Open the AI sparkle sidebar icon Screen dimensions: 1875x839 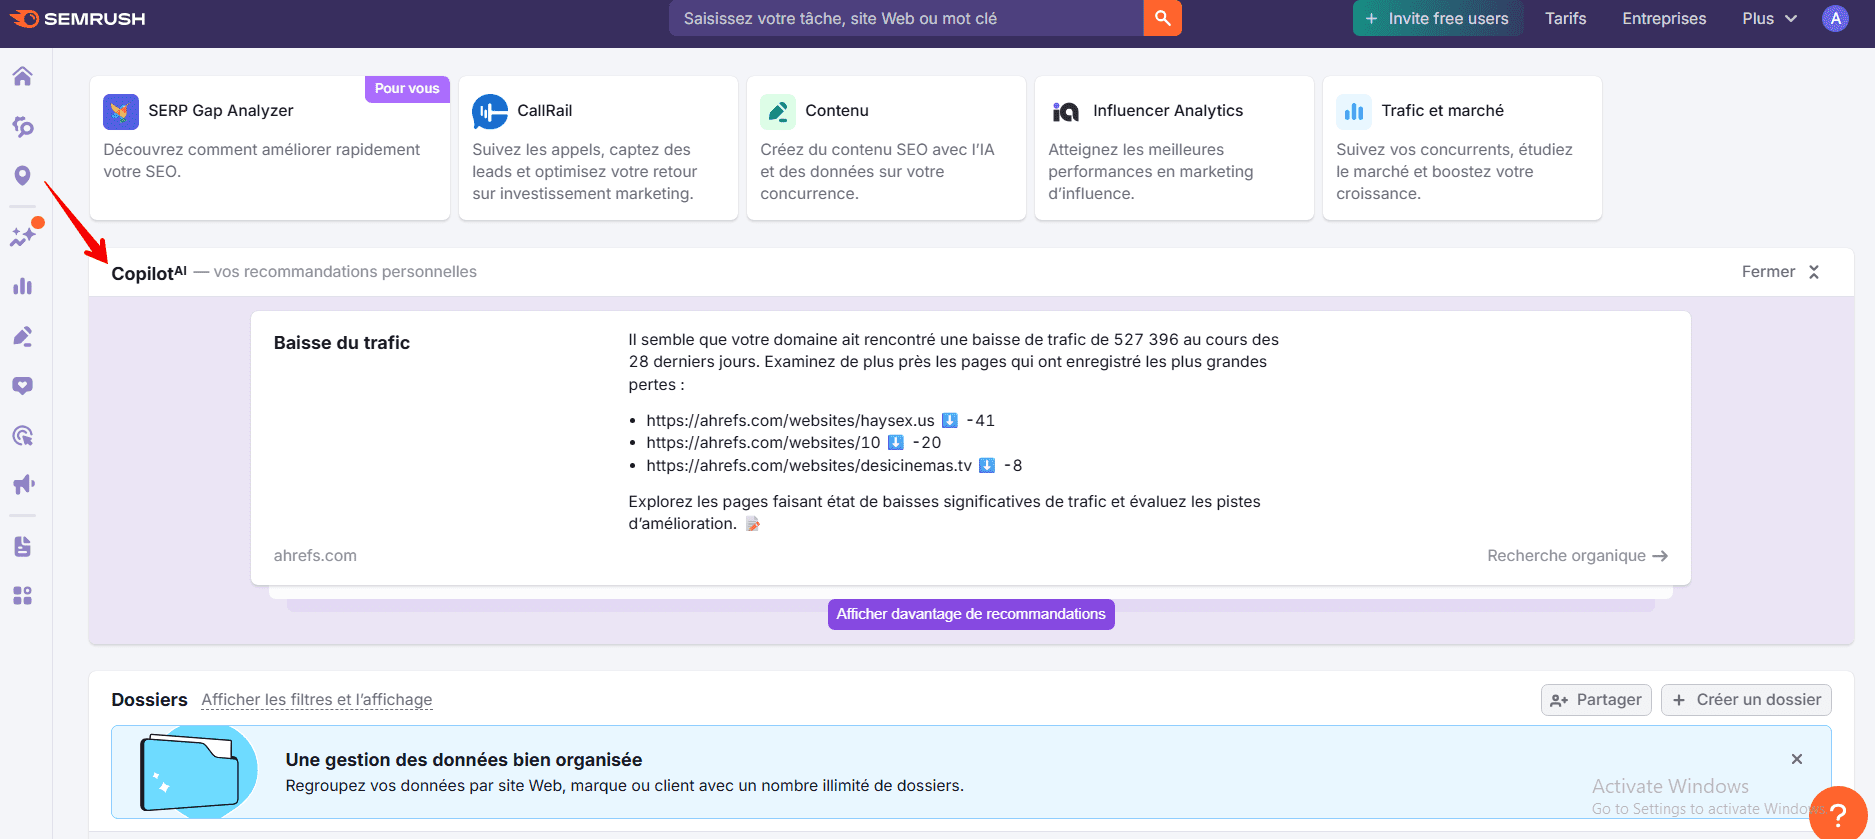pos(22,236)
